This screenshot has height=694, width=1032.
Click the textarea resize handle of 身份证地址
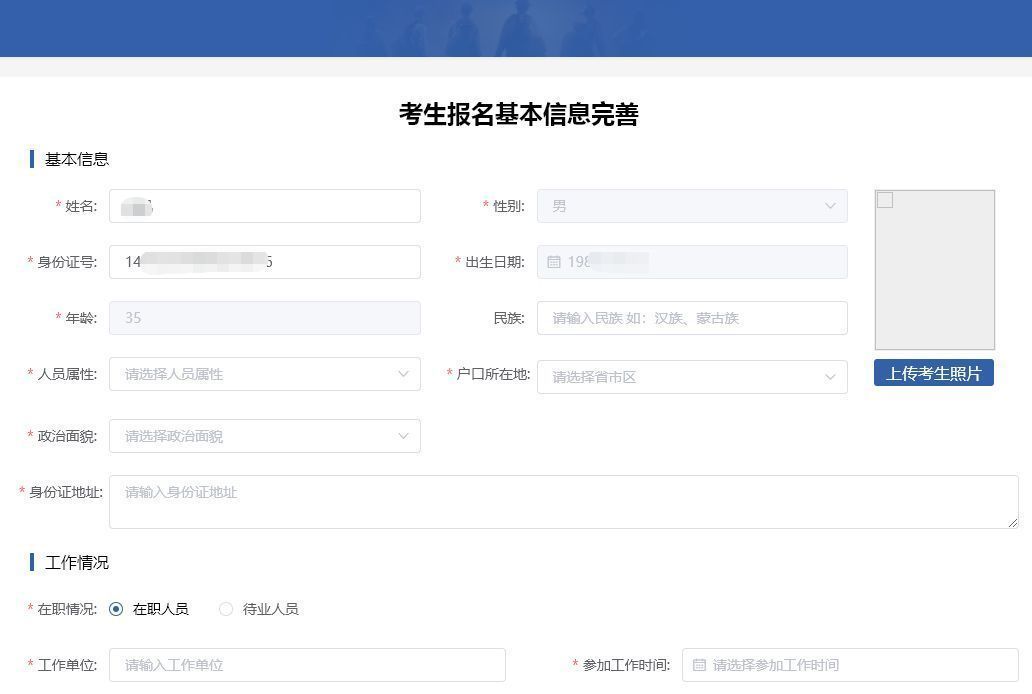[1013, 523]
